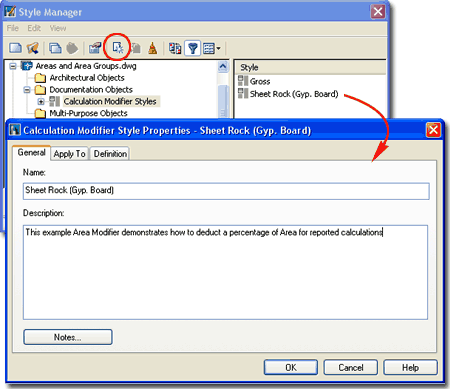Click the Open Drawing toolbar icon

pyautogui.click(x=33, y=48)
